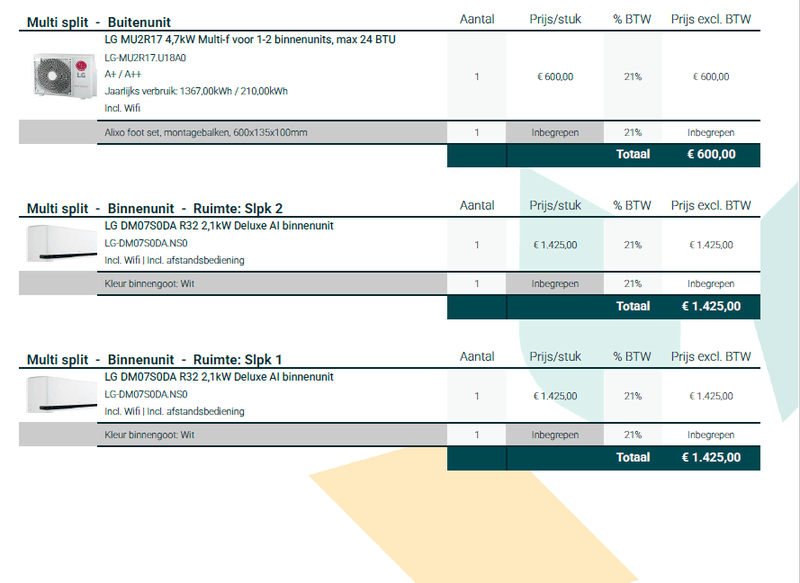Click model code 'LG-DM07S0DA.NS0' in Slpk 1 section
The width and height of the screenshot is (800, 583).
pyautogui.click(x=146, y=394)
